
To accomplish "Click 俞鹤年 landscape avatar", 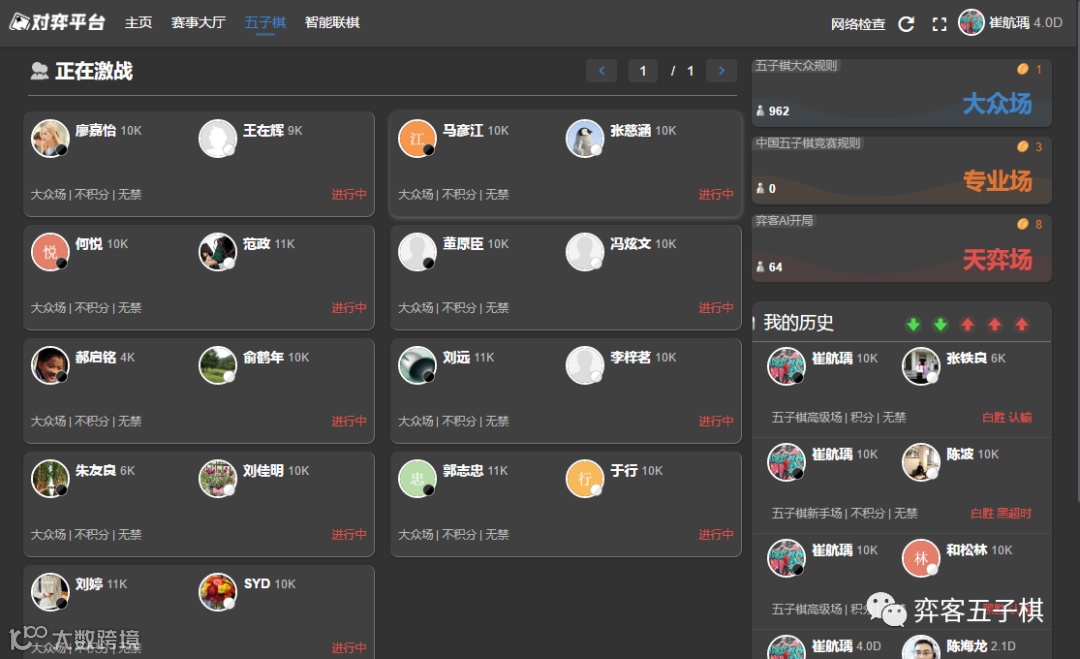I will 218,365.
